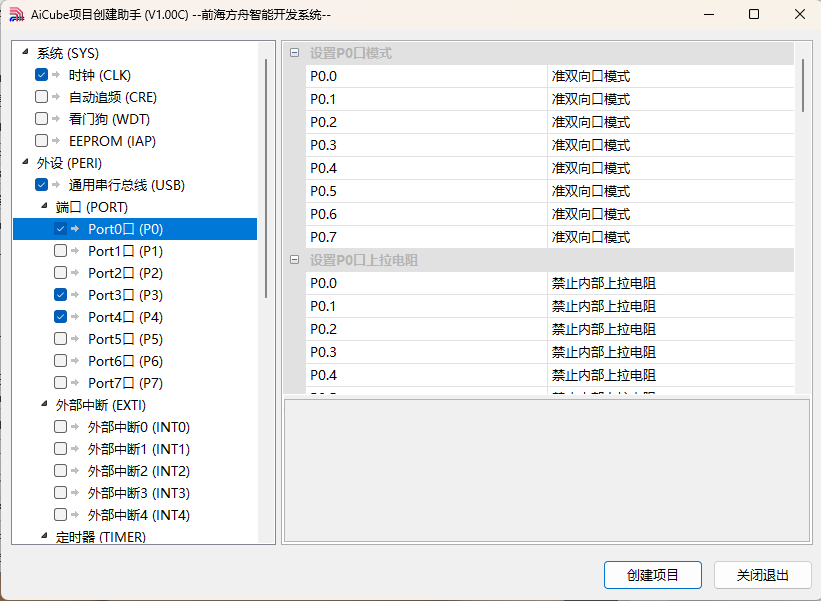
Task: Open mode value 准双向口模式 for P0.3
Action: coord(671,146)
